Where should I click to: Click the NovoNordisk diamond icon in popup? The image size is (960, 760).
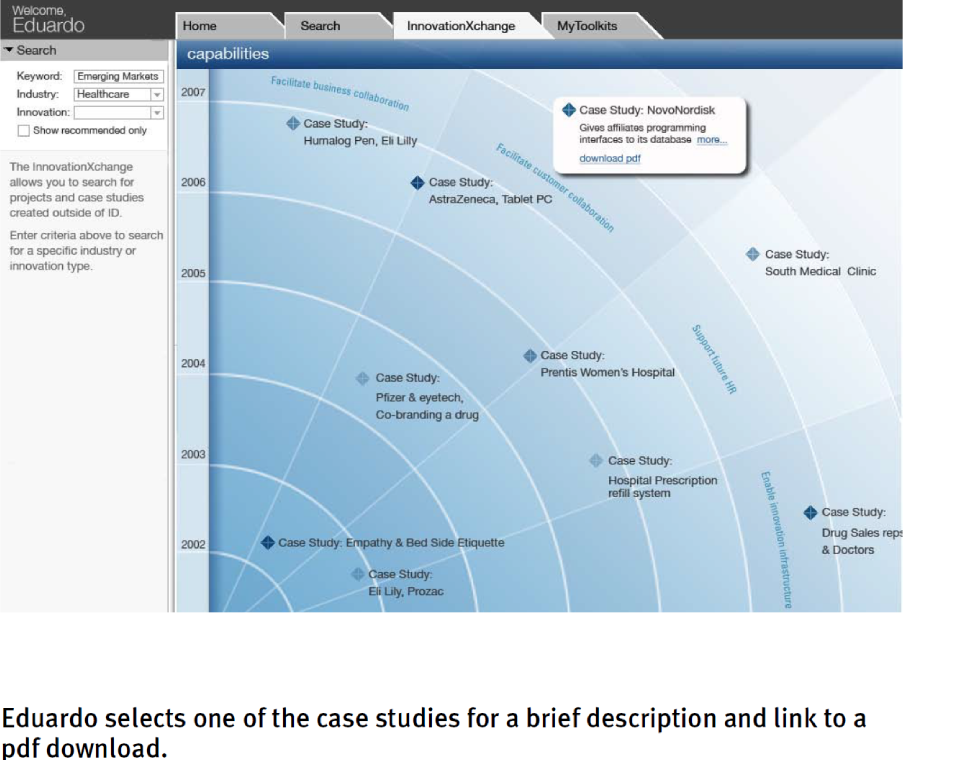569,110
